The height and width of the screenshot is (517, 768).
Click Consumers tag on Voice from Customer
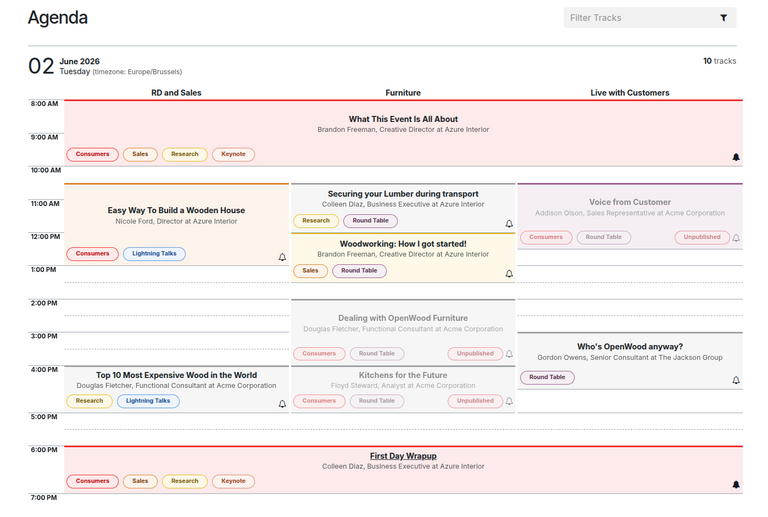point(546,237)
